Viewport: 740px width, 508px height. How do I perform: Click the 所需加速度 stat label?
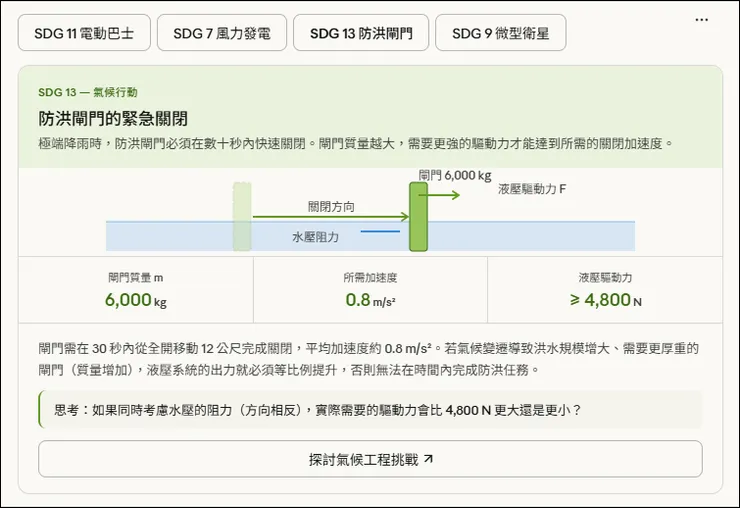click(370, 278)
